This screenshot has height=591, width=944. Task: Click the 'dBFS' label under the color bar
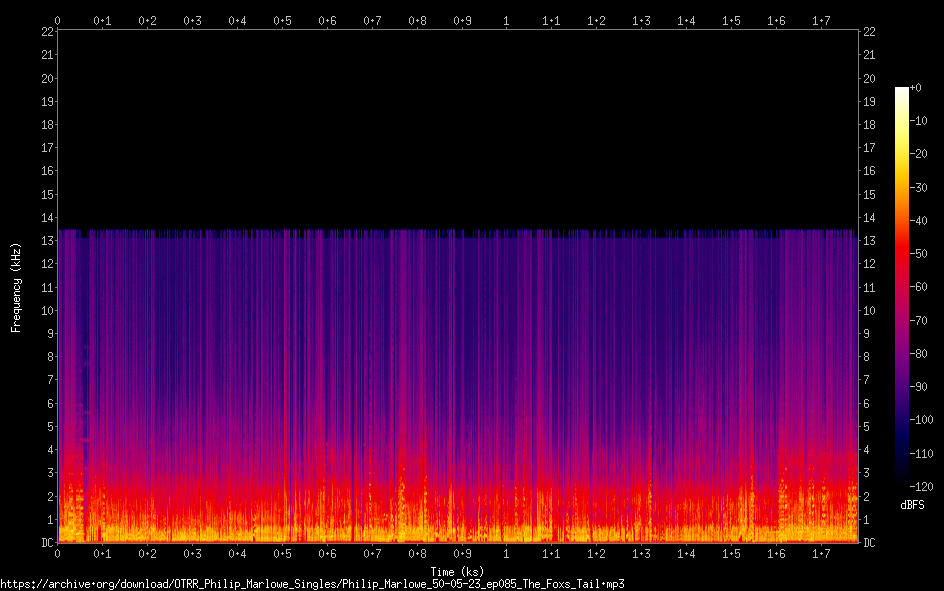pyautogui.click(x=911, y=505)
